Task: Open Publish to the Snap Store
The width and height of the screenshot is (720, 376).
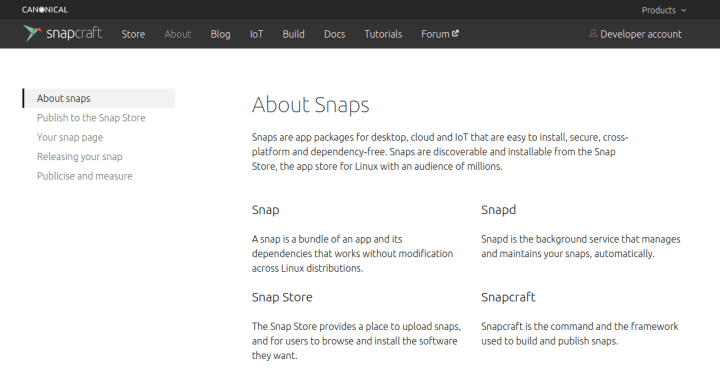Action: click(91, 118)
